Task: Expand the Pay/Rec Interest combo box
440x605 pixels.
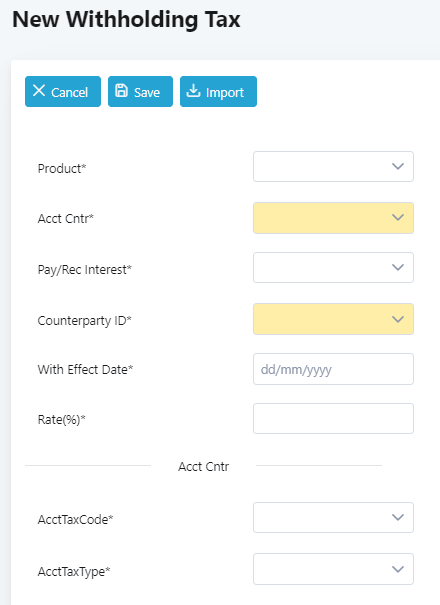Action: click(x=333, y=267)
